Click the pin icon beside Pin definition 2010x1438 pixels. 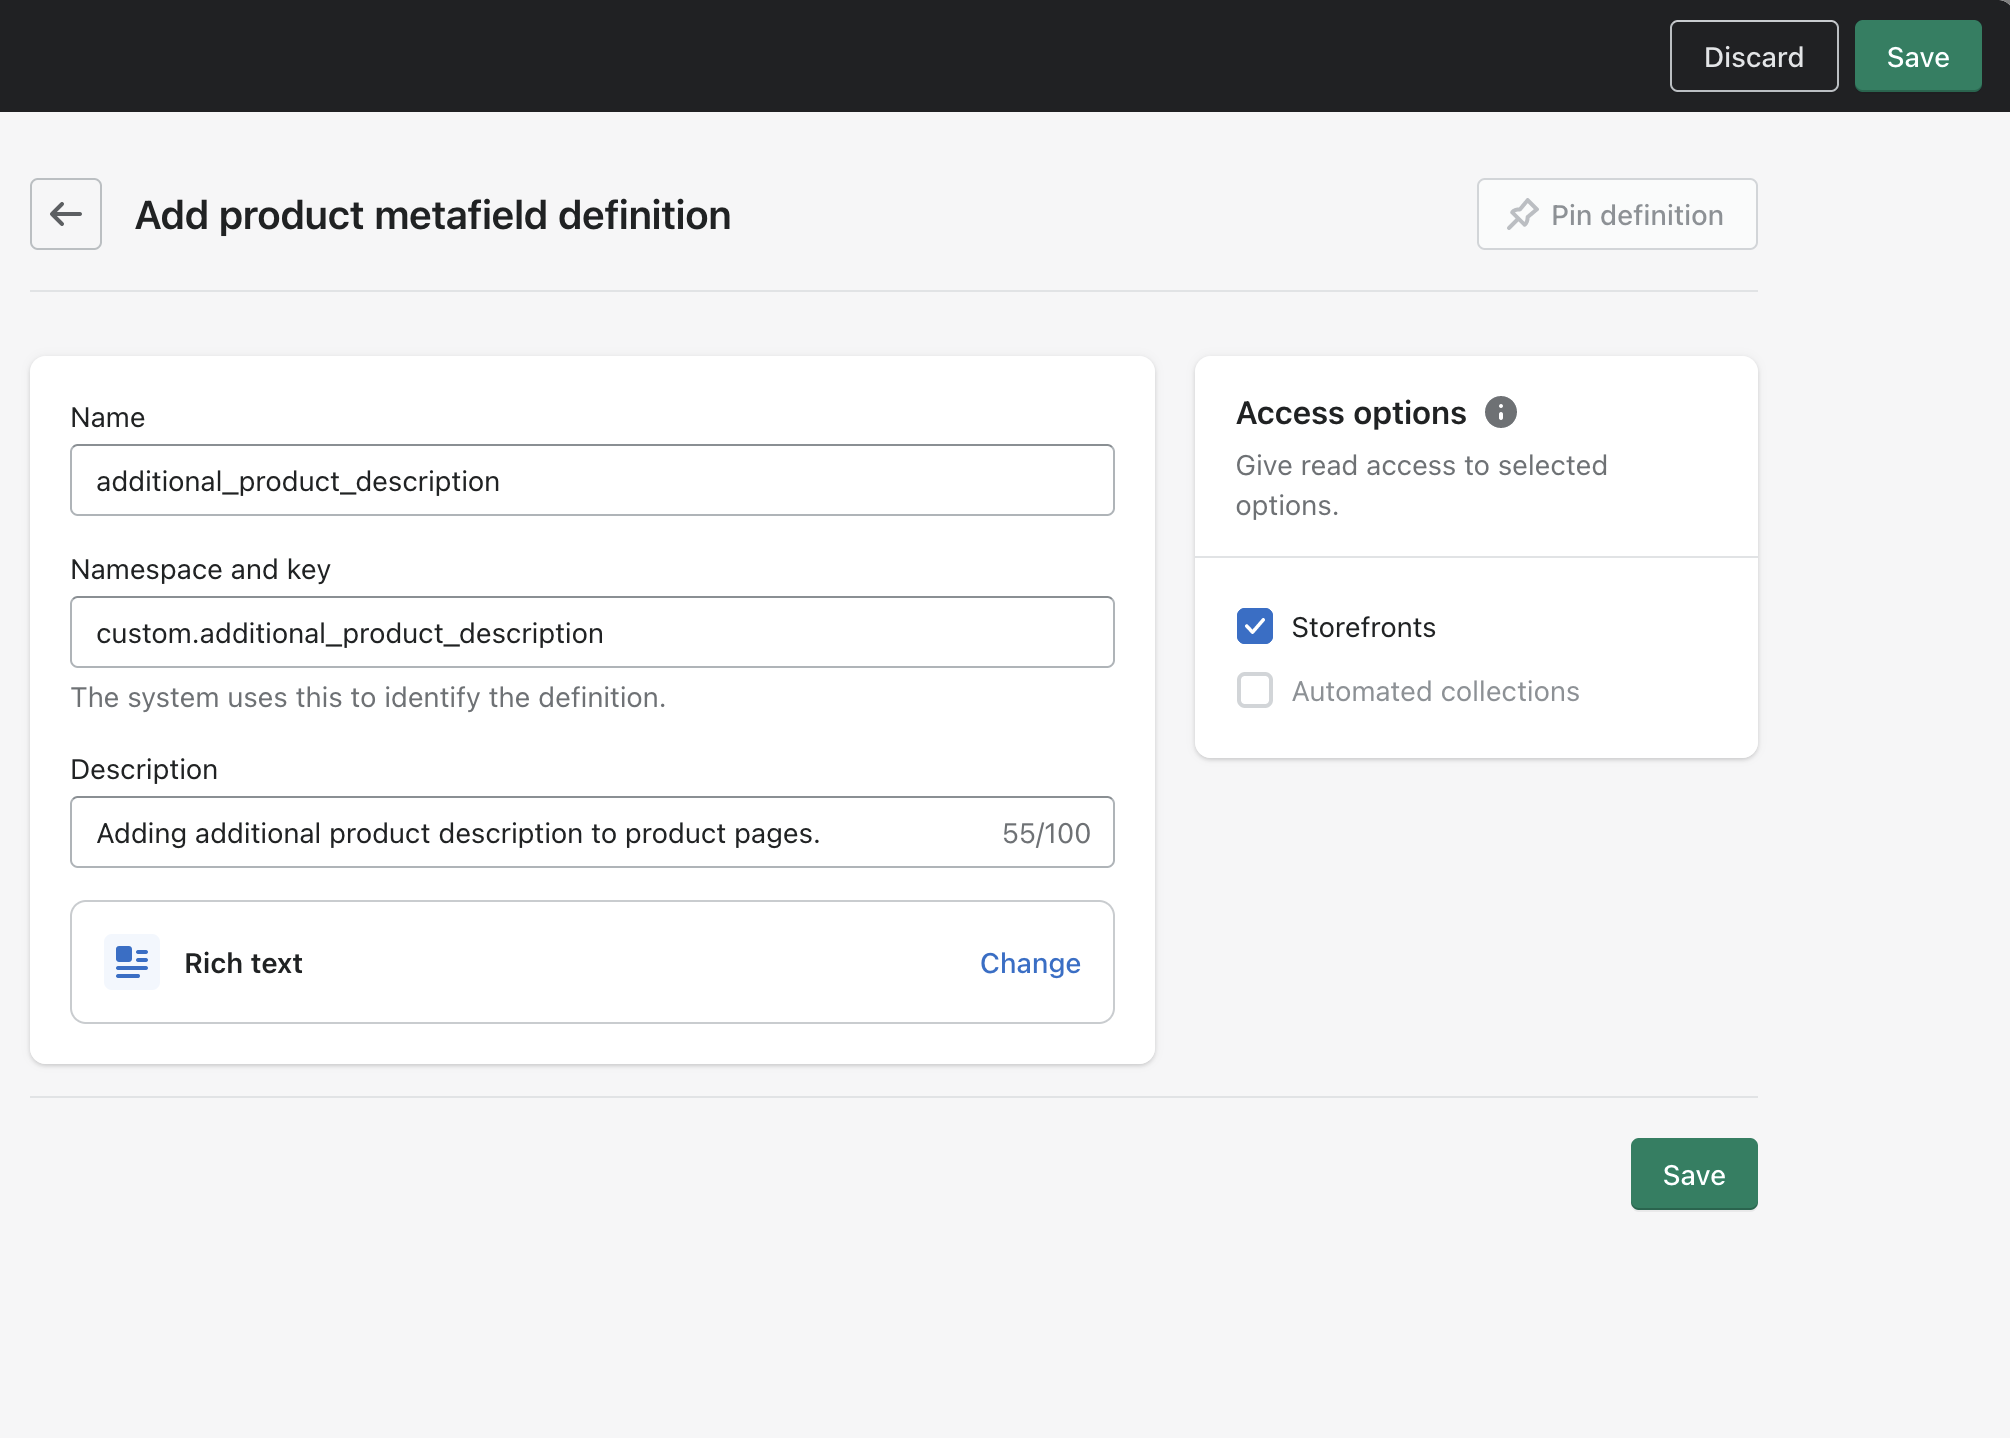coord(1522,214)
